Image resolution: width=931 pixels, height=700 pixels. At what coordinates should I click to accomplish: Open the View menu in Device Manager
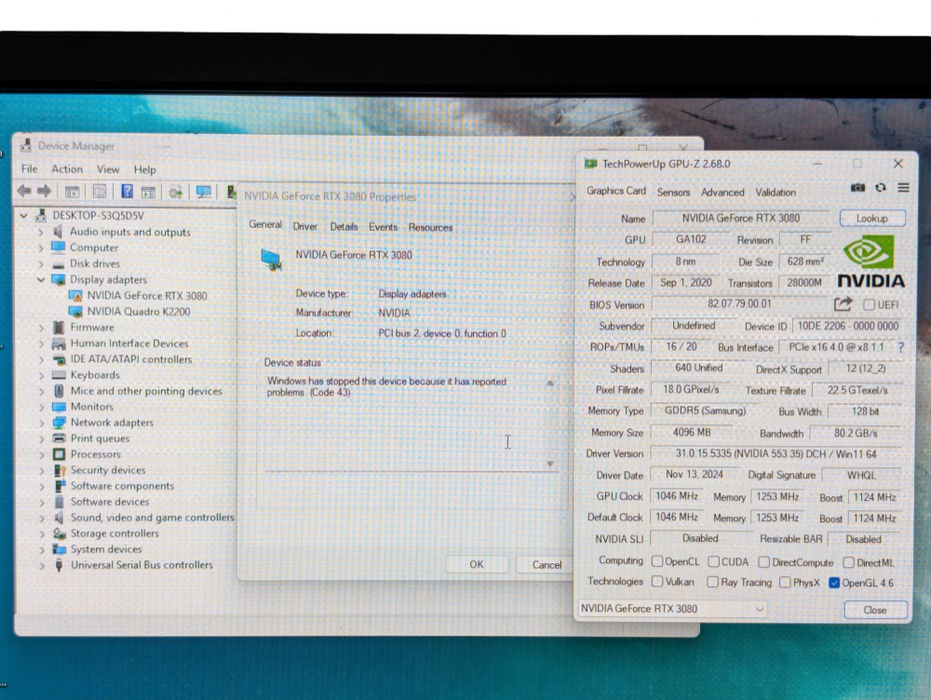pos(108,169)
